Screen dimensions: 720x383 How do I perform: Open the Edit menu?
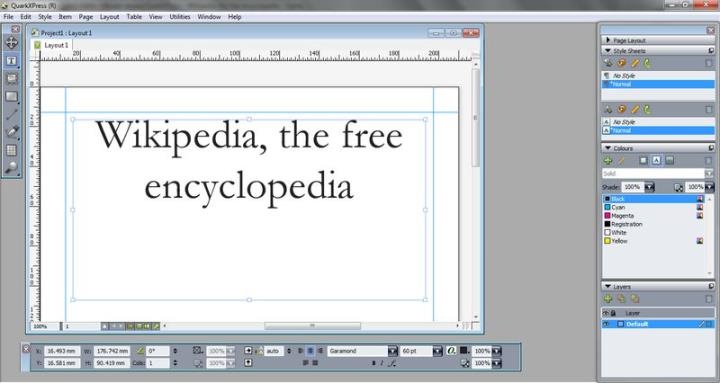tap(26, 17)
